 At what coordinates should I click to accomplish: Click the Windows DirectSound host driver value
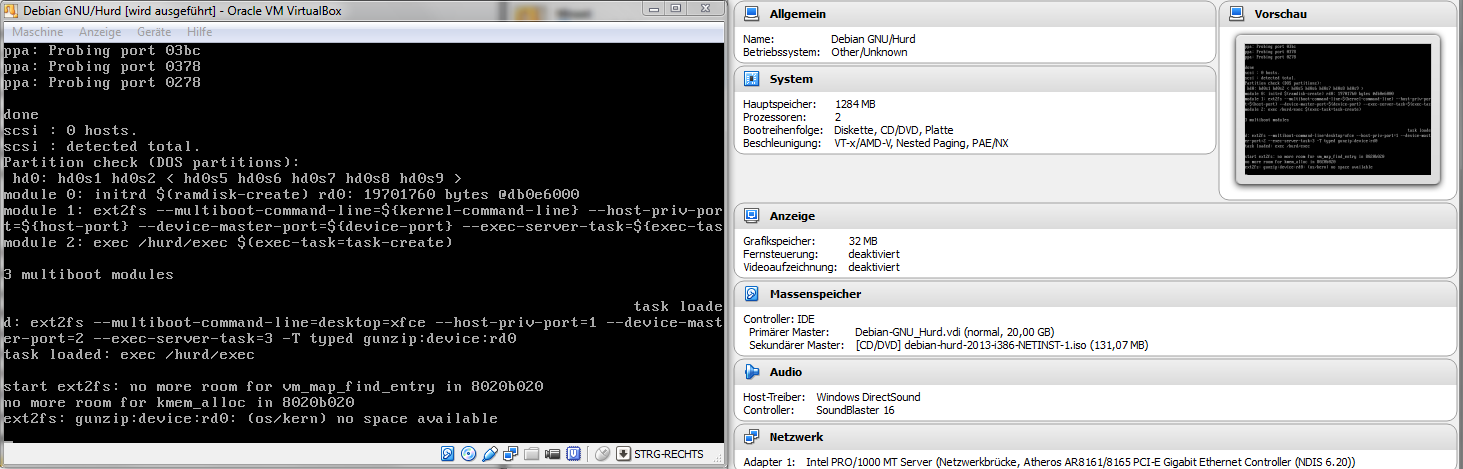(868, 397)
